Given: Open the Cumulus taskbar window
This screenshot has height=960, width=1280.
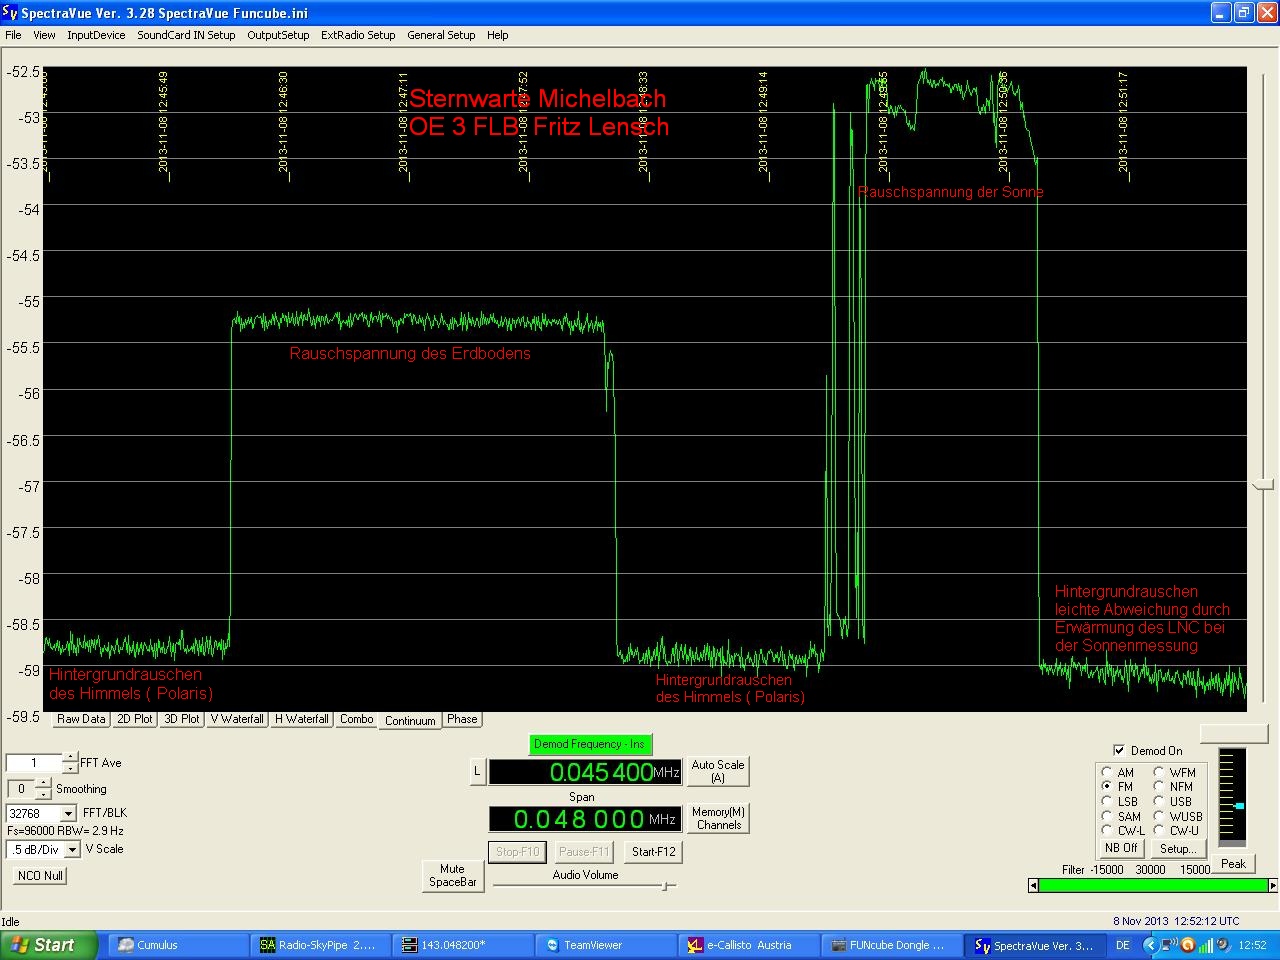Looking at the screenshot, I should click(177, 945).
